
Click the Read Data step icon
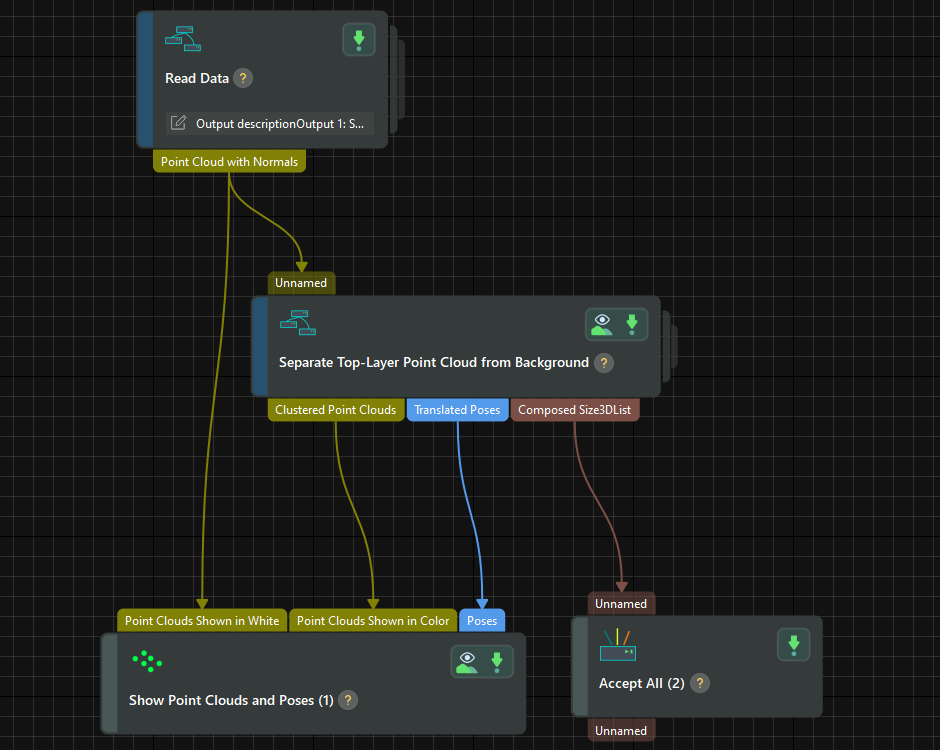tap(184, 40)
